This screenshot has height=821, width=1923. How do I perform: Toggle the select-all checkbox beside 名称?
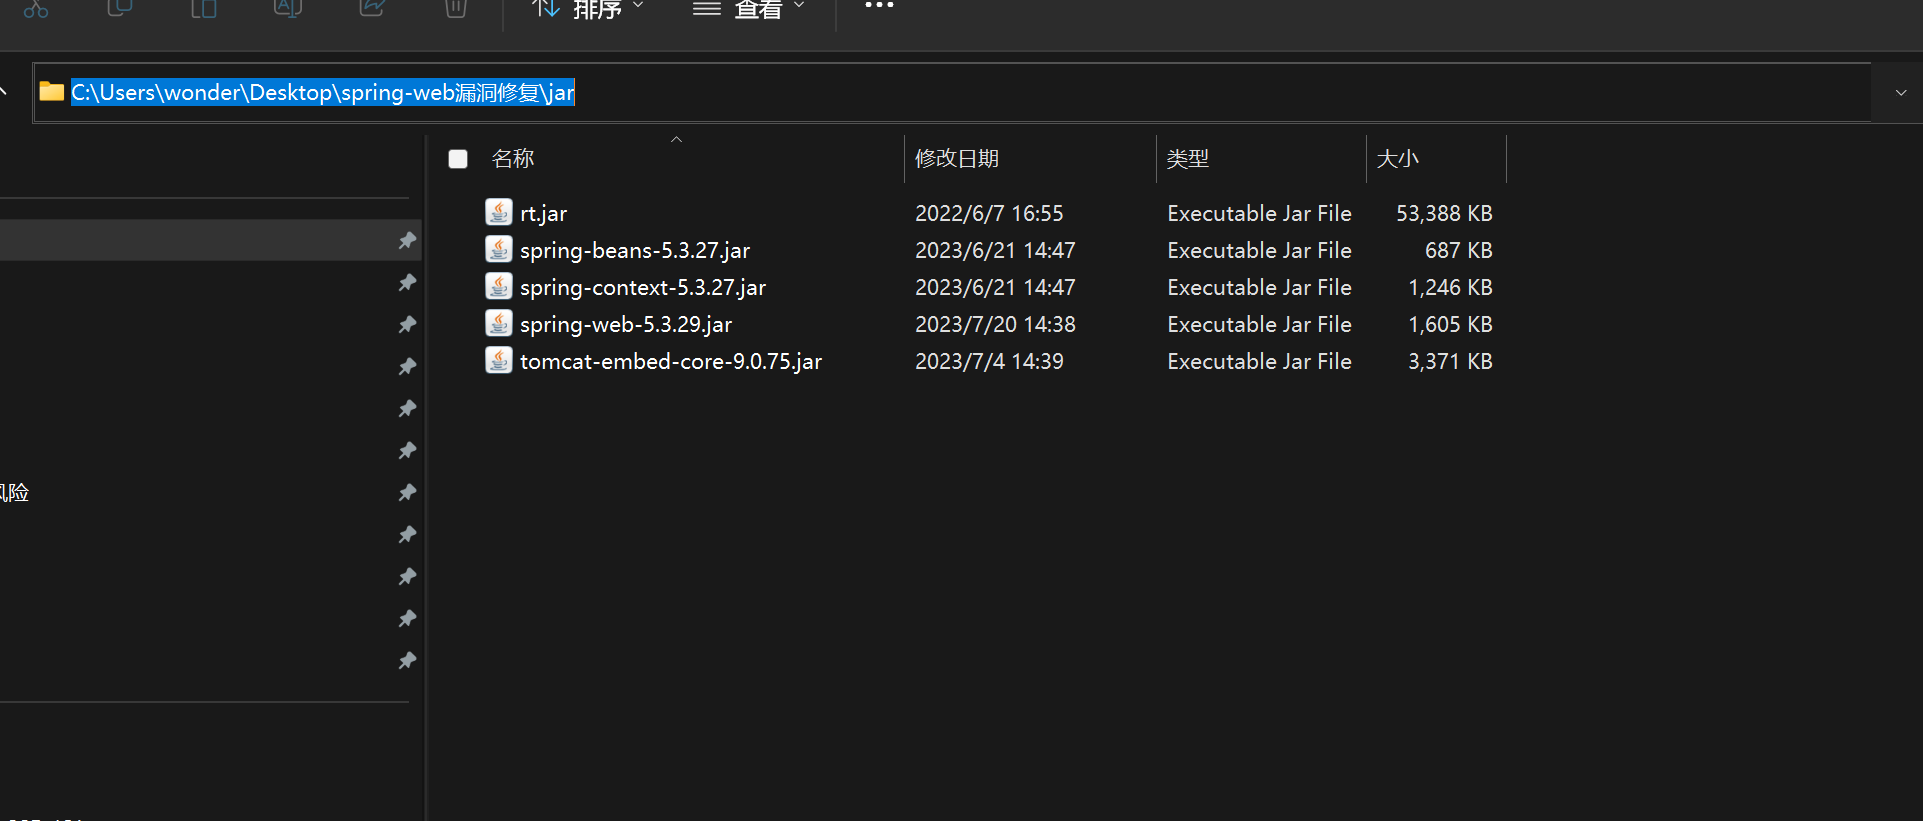pos(458,159)
